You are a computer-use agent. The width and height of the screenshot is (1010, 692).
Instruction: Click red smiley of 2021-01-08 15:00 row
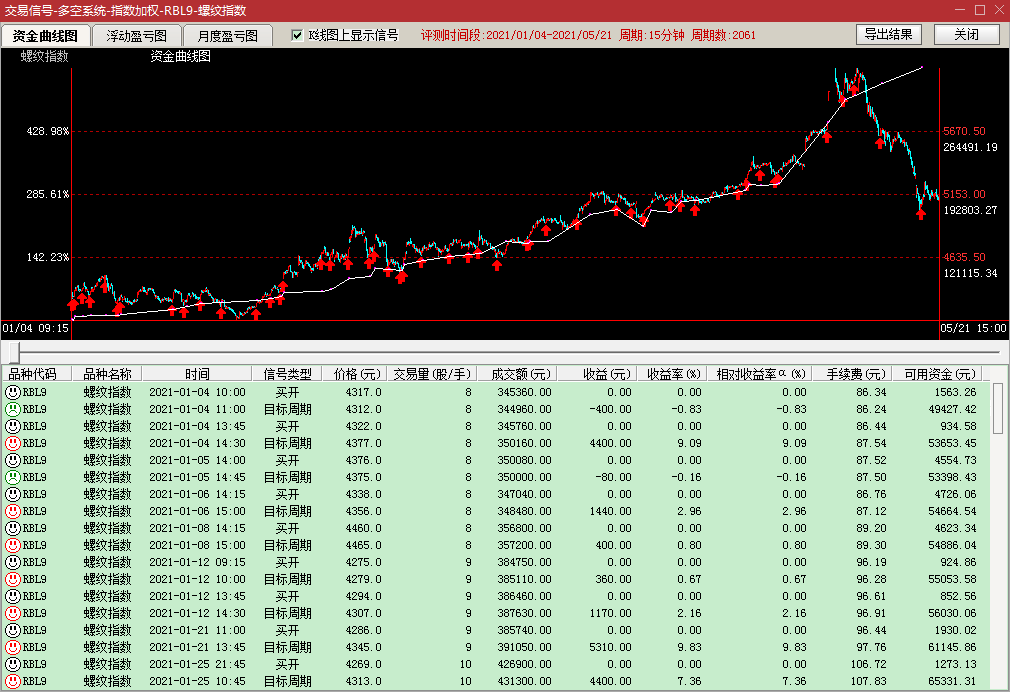click(x=13, y=545)
